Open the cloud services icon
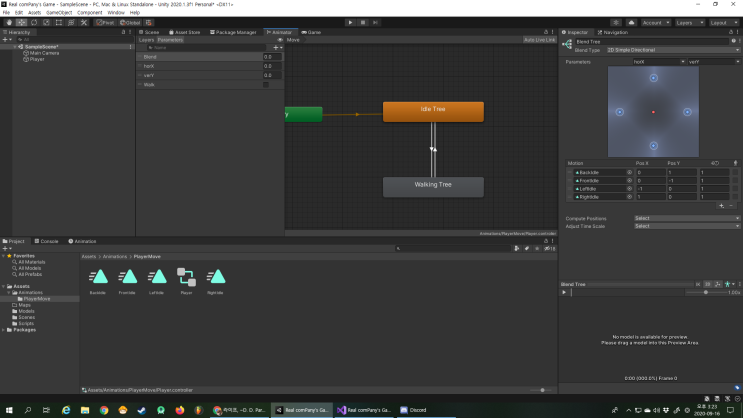 click(x=631, y=22)
